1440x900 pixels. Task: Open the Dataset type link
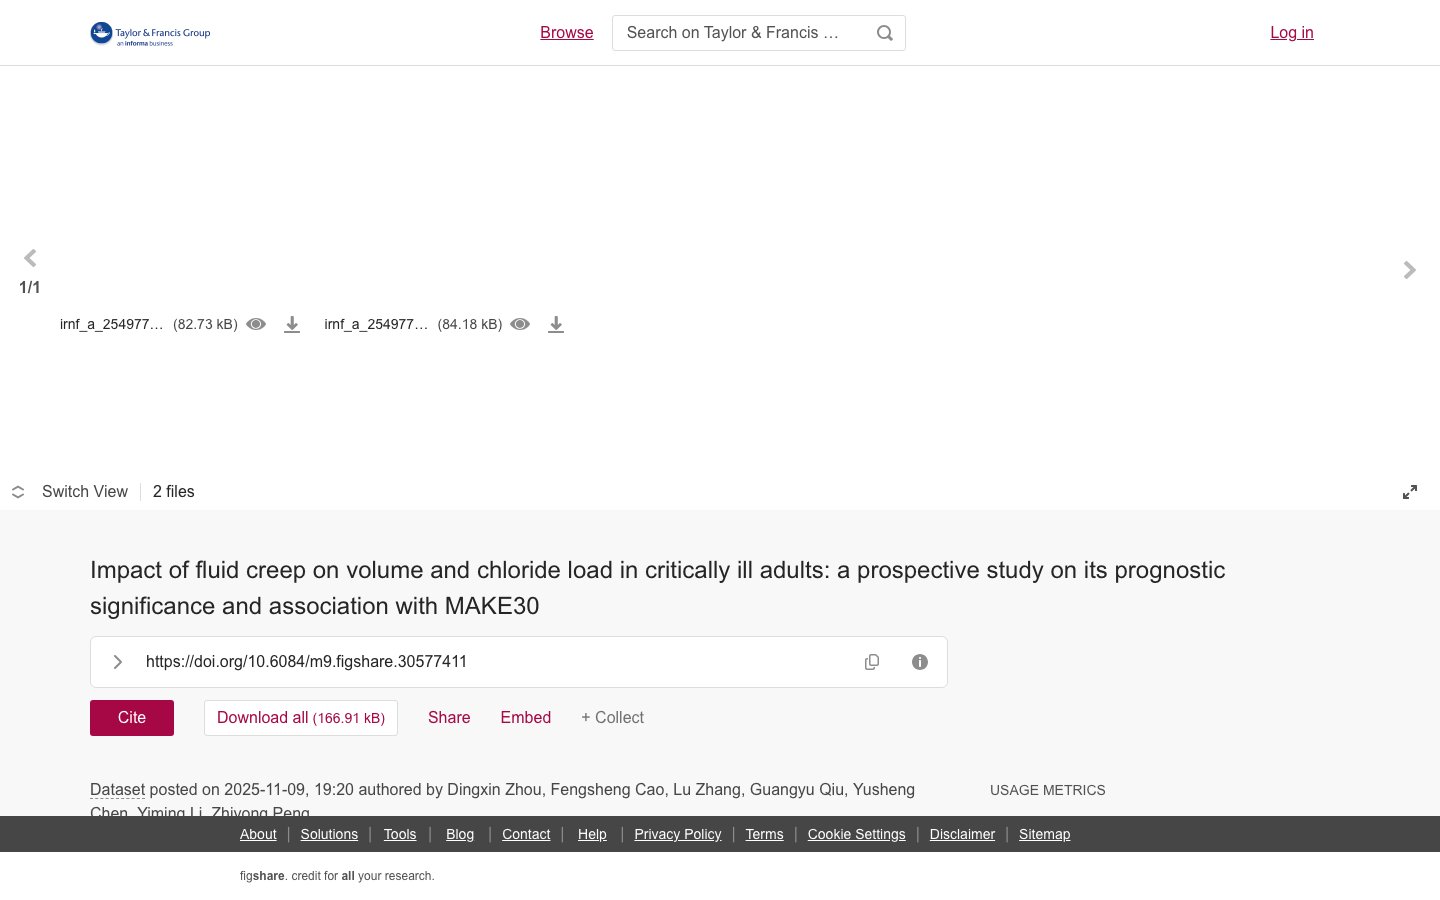tap(117, 790)
